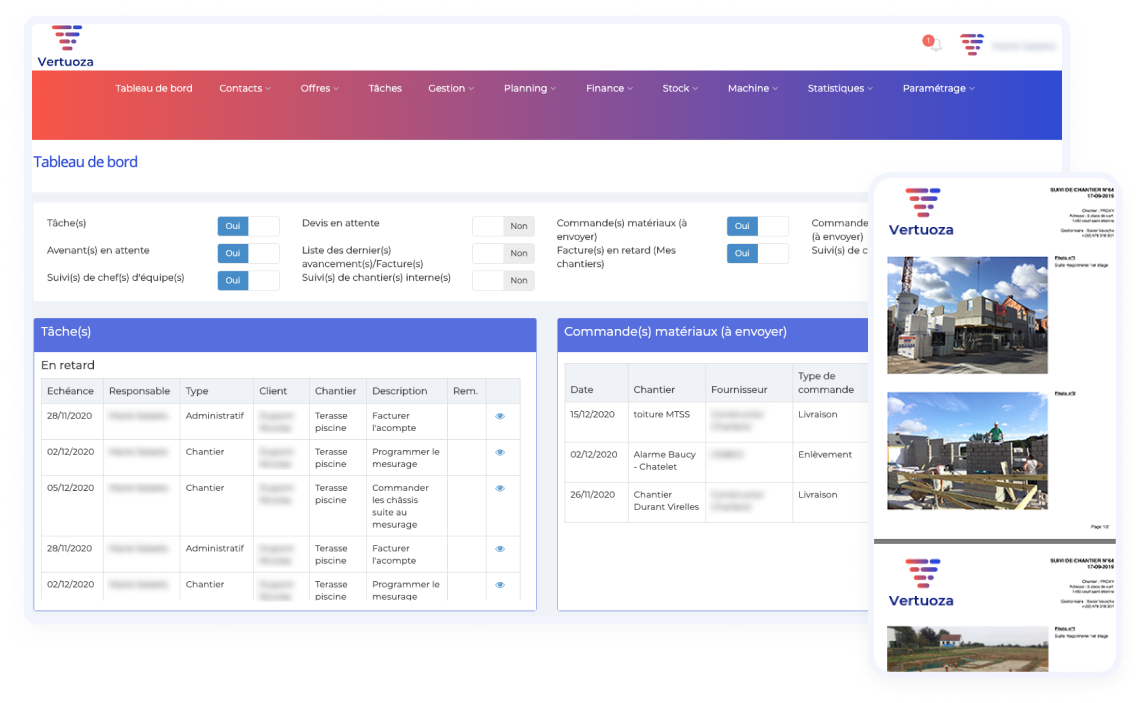
Task: Go to Tableau de bord in navigation bar
Action: [154, 88]
